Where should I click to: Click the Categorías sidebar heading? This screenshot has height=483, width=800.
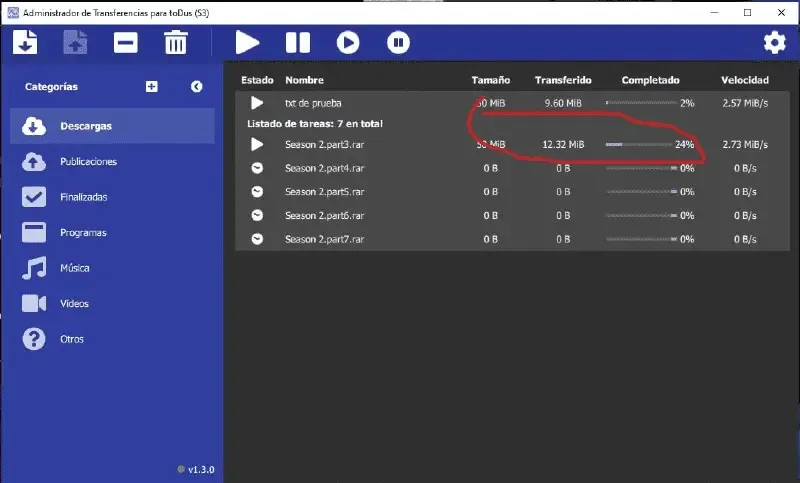[51, 87]
